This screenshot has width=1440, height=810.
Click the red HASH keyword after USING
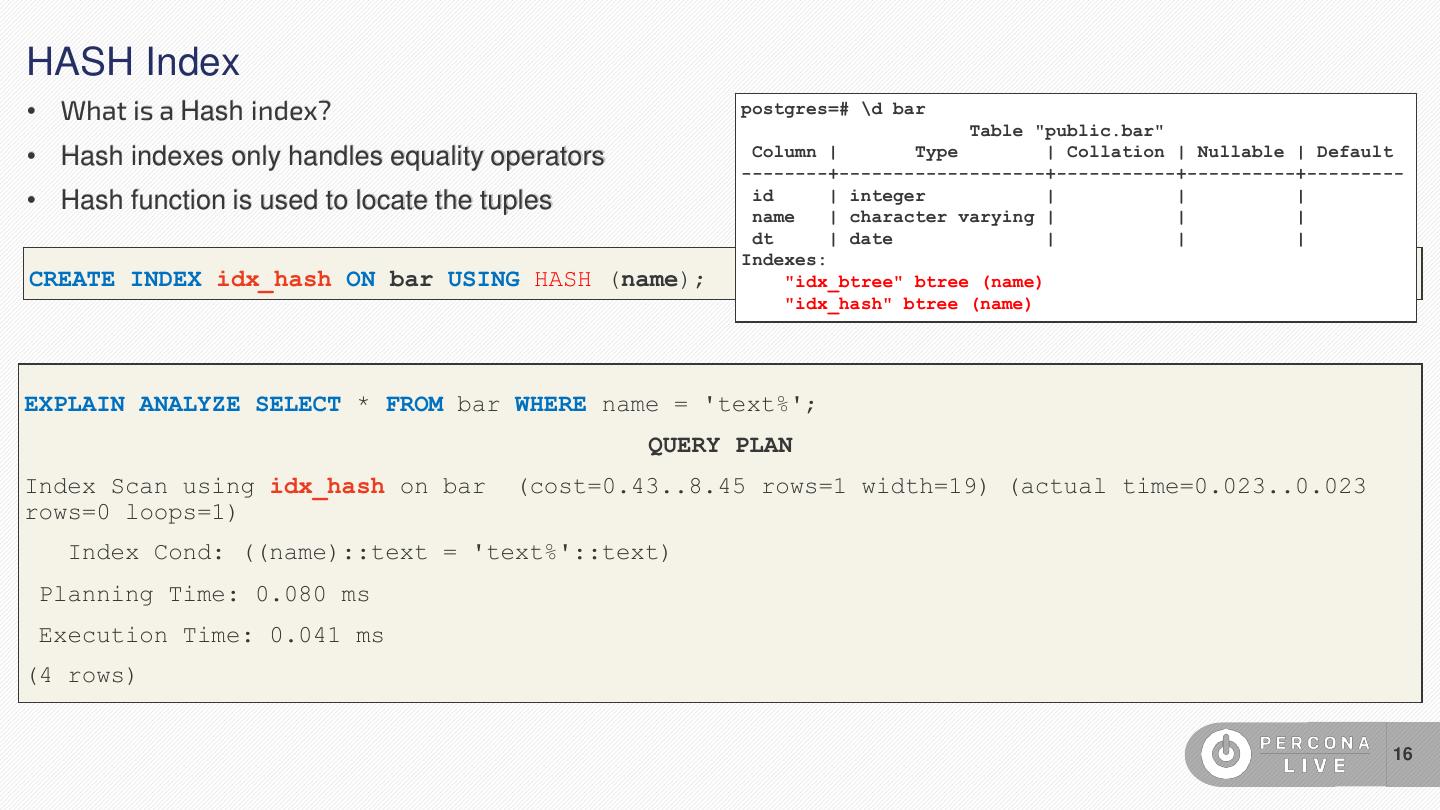pyautogui.click(x=562, y=279)
